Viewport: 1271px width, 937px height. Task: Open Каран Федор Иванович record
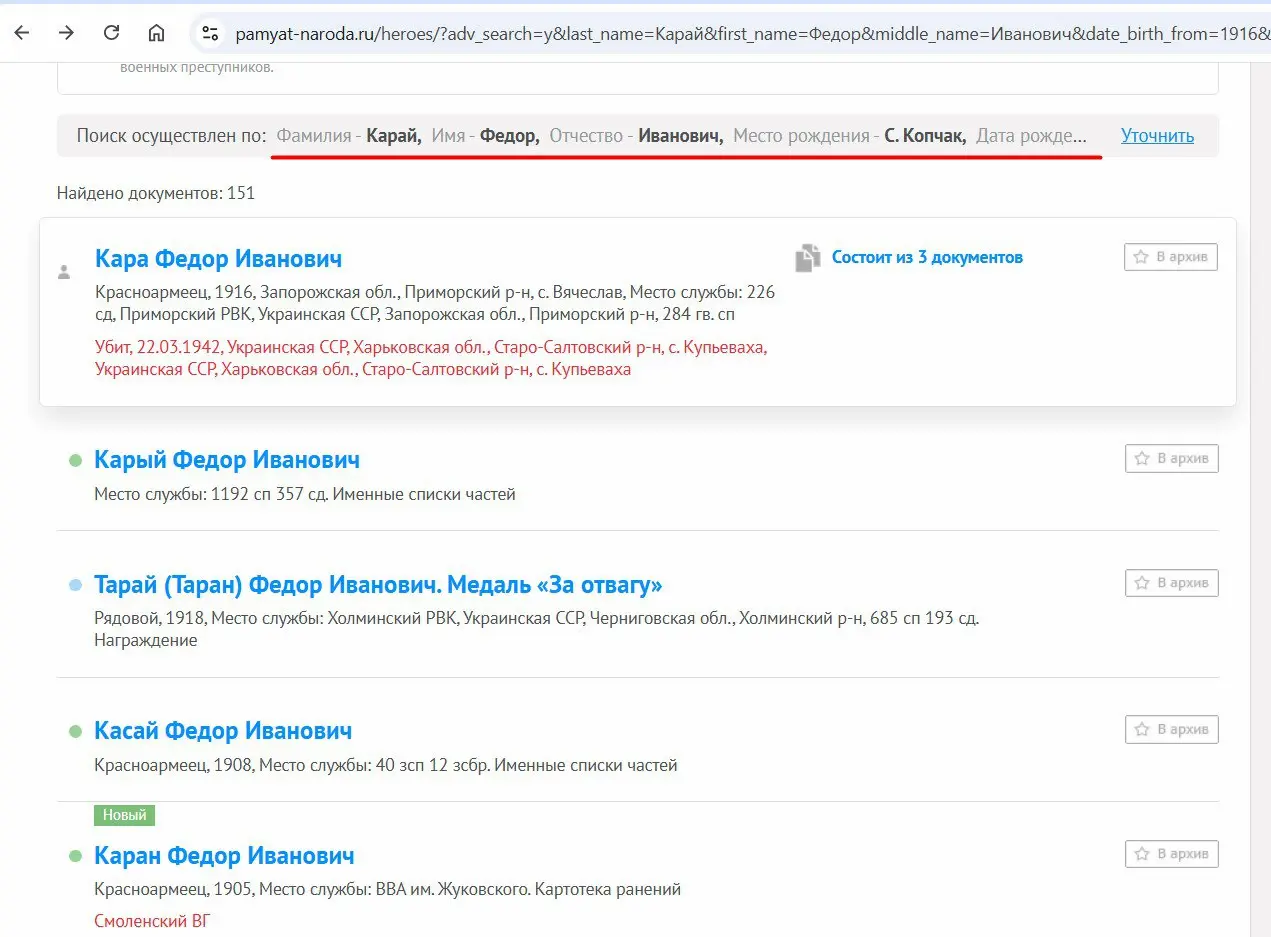(x=224, y=856)
